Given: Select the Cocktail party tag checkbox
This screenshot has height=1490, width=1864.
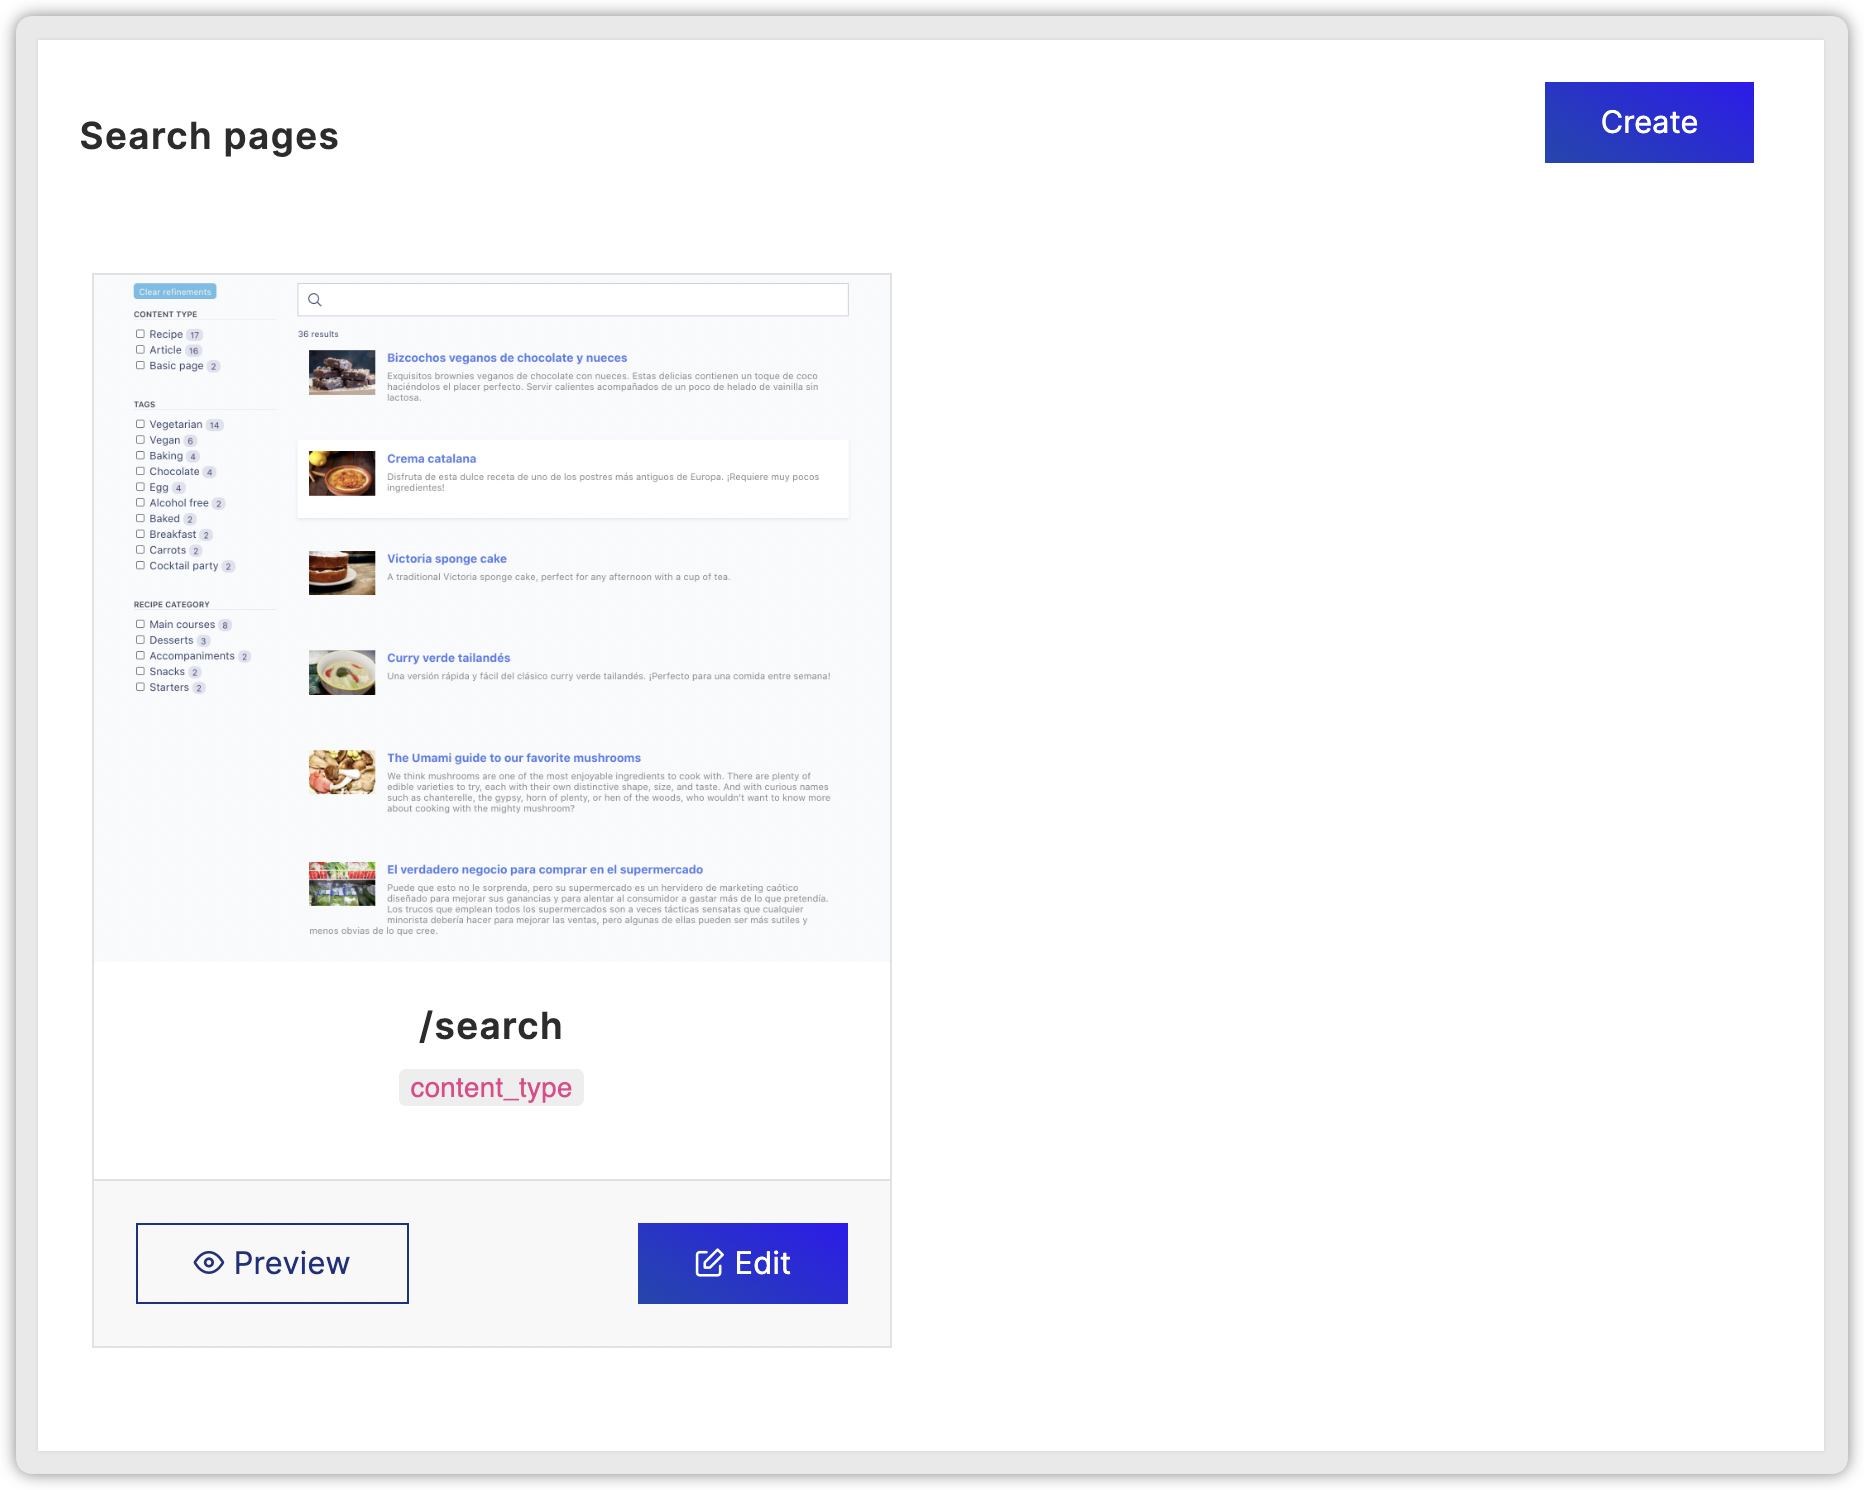Looking at the screenshot, I should pyautogui.click(x=140, y=566).
